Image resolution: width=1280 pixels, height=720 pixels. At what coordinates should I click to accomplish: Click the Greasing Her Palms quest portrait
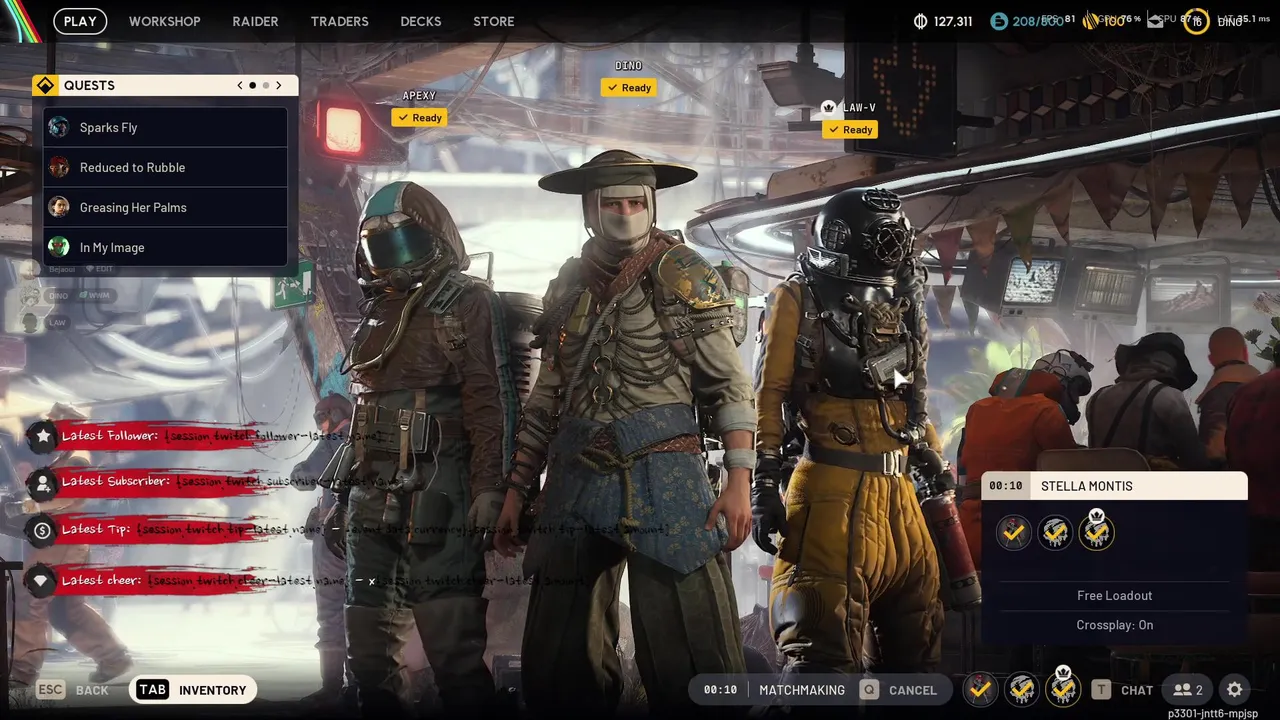(x=59, y=207)
